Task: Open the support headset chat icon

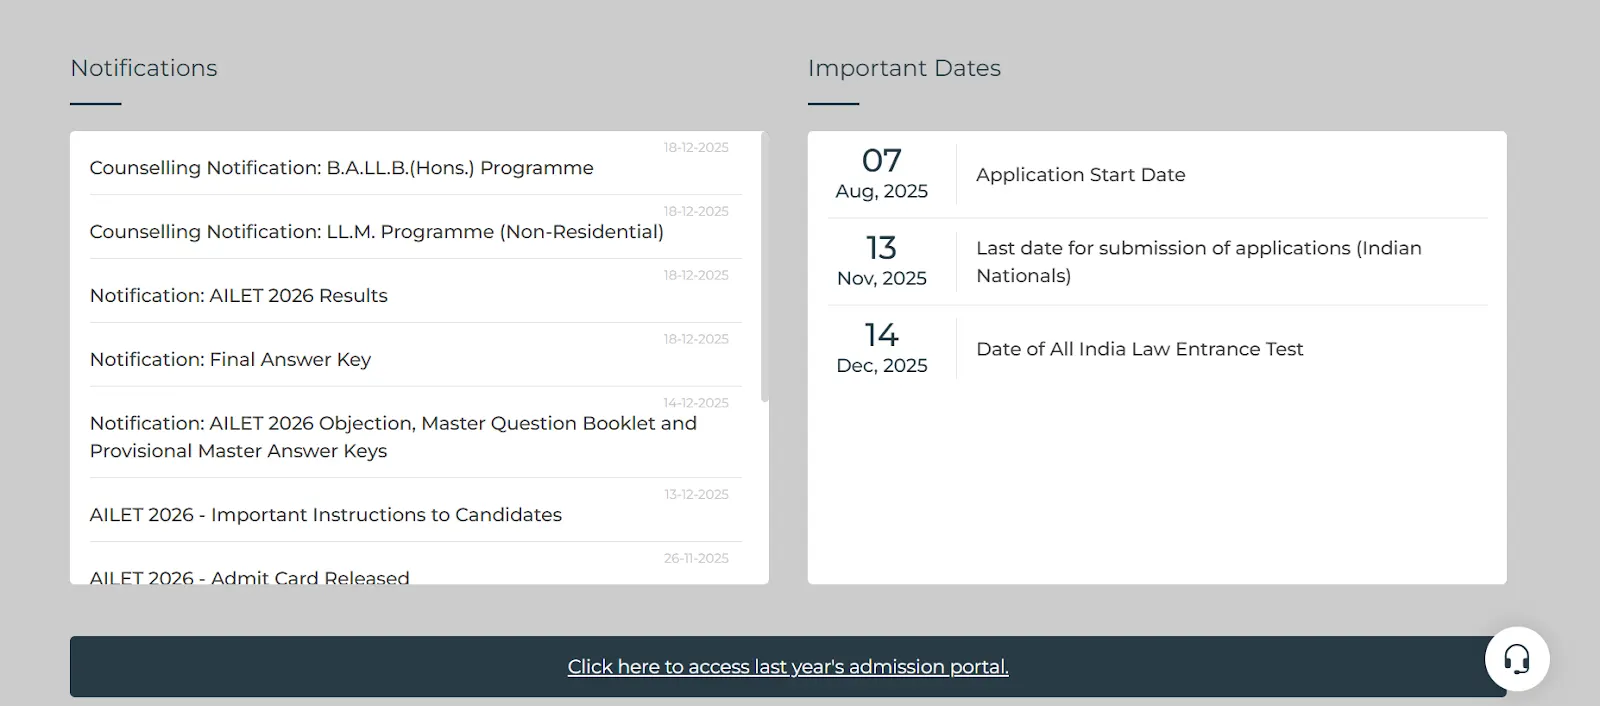Action: coord(1516,660)
